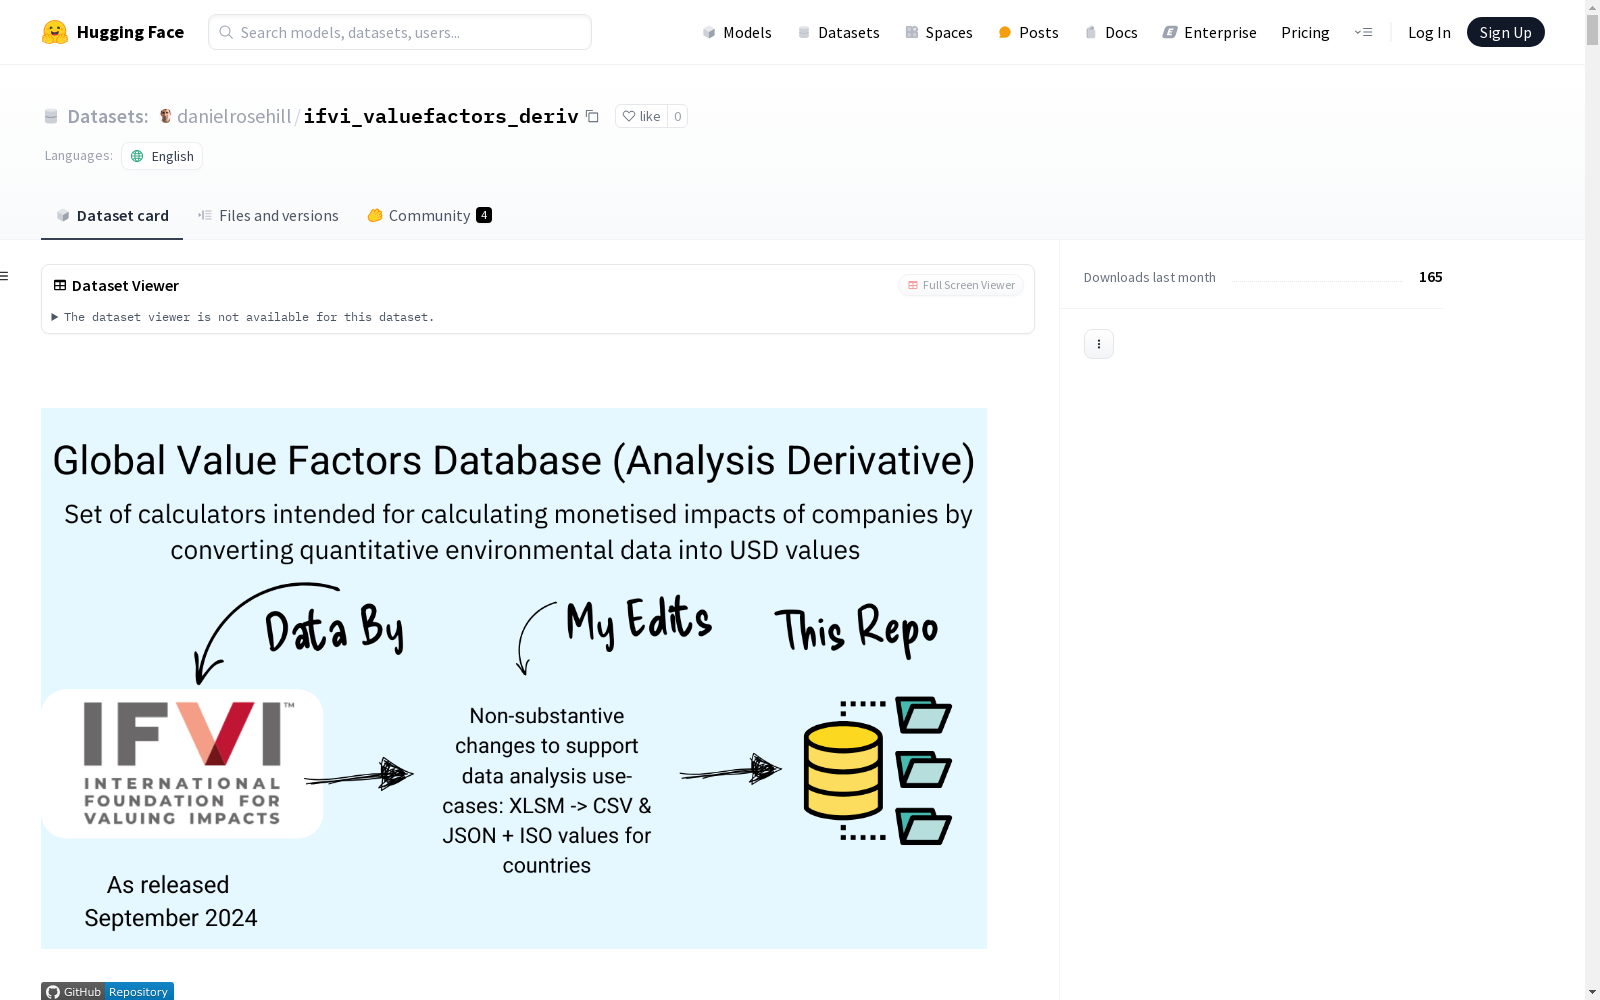
Task: Open Posts in the top navigation
Action: point(1028,32)
